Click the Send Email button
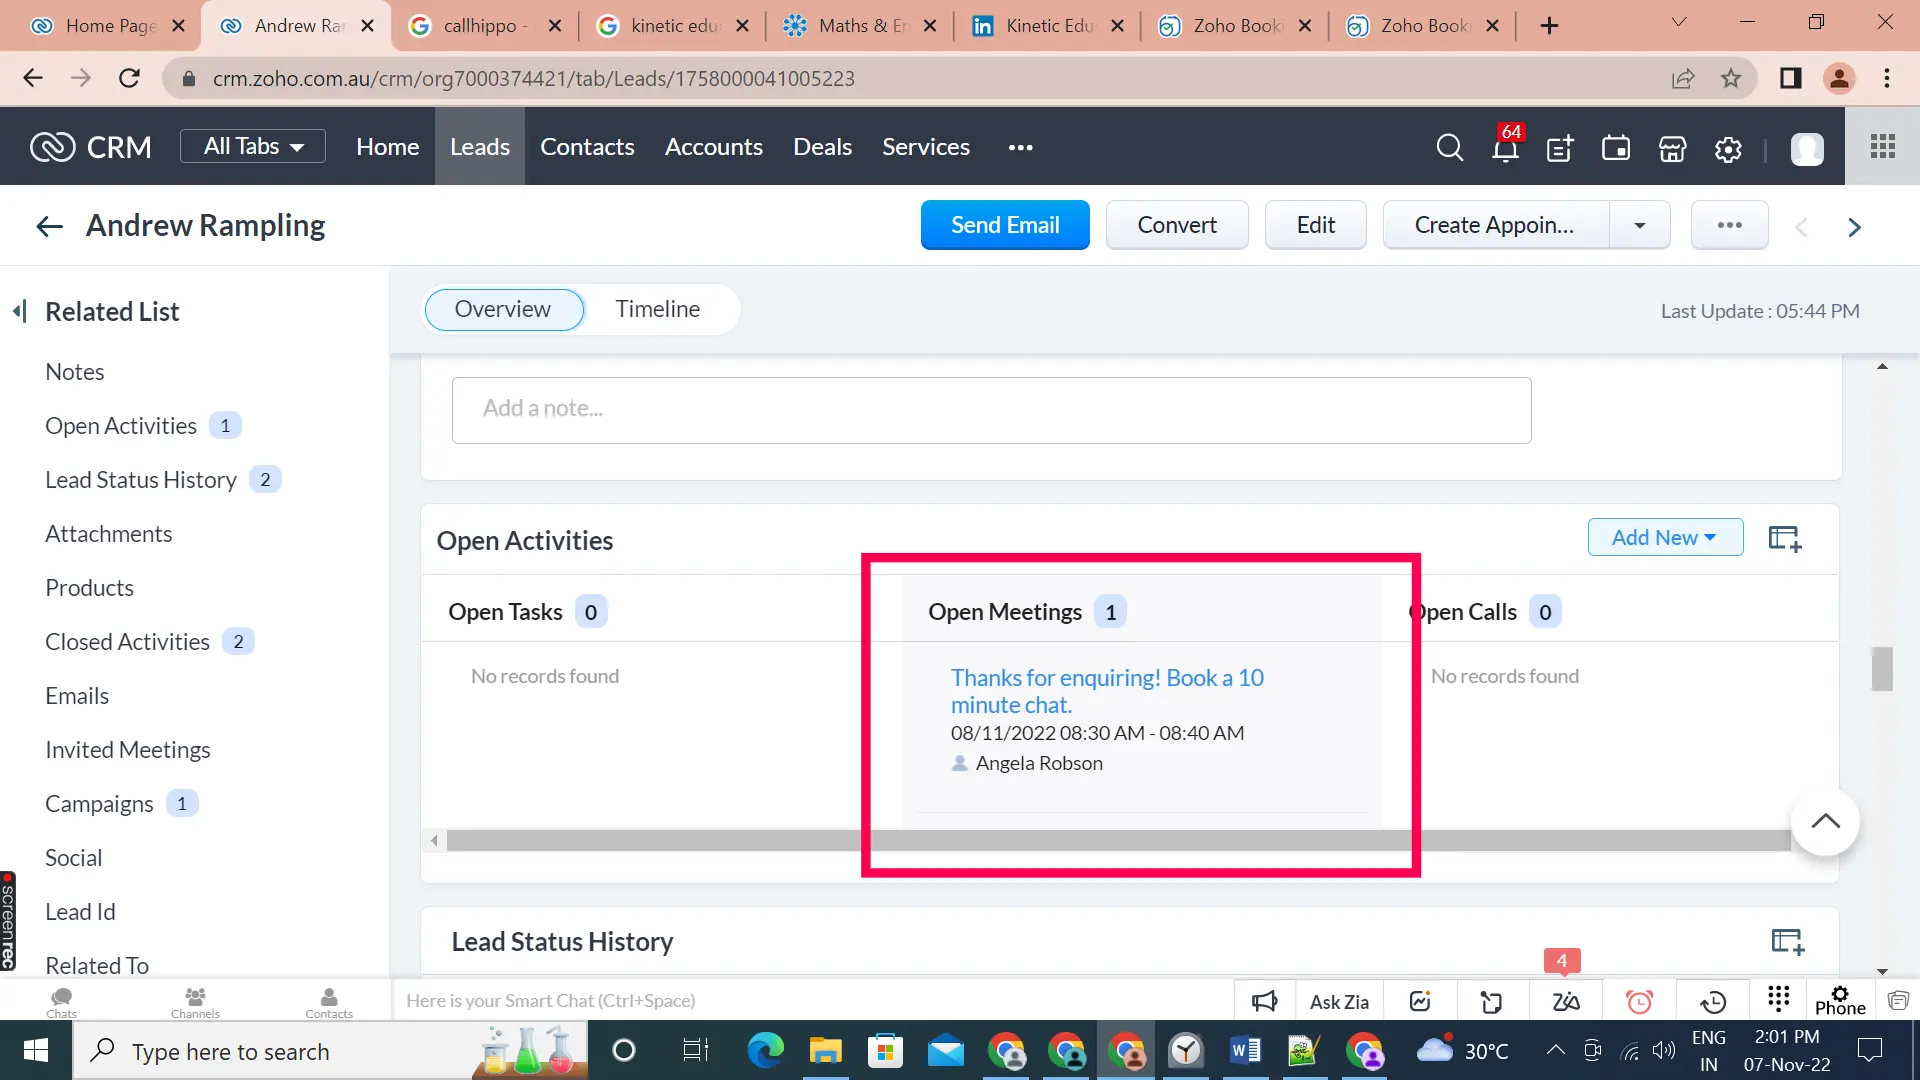The width and height of the screenshot is (1920, 1080). click(x=1005, y=225)
